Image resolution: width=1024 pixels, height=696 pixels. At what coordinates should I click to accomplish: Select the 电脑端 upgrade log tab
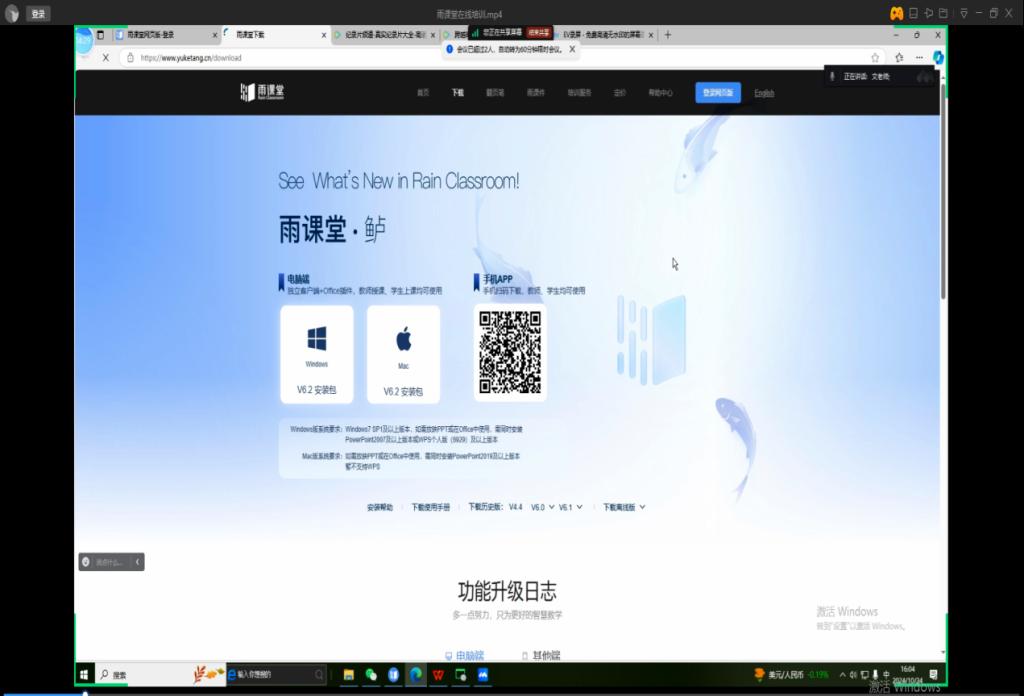pyautogui.click(x=464, y=656)
